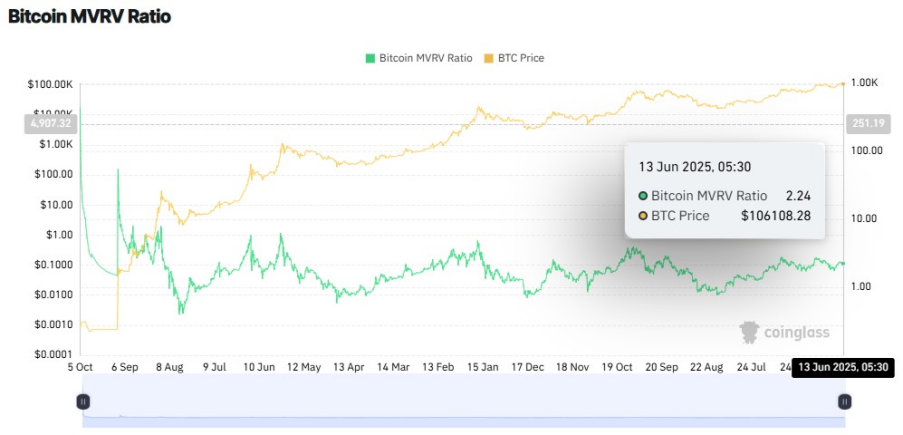Click the 10.00 right axis label
903x435 pixels.
864,218
